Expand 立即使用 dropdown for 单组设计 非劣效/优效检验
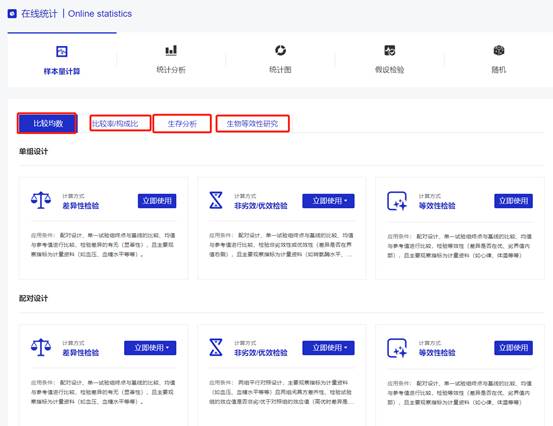 328,201
